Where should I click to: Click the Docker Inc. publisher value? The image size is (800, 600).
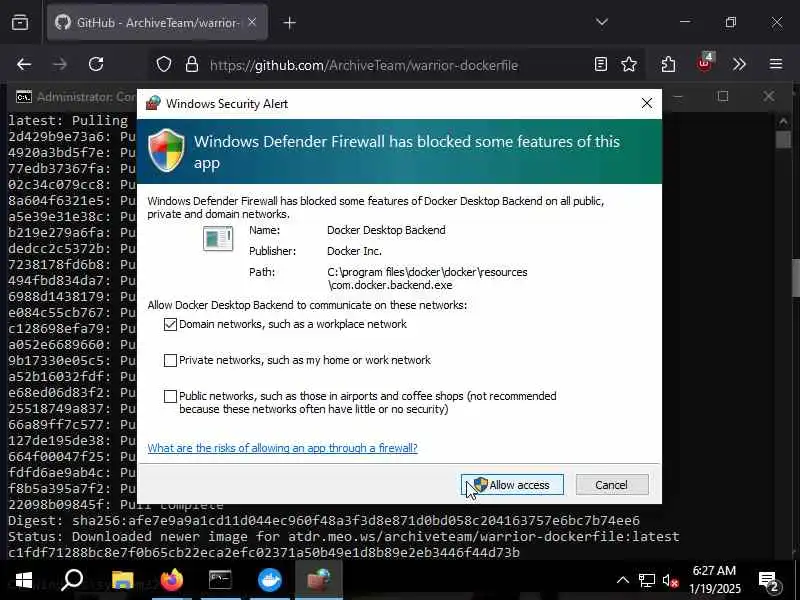(354, 251)
